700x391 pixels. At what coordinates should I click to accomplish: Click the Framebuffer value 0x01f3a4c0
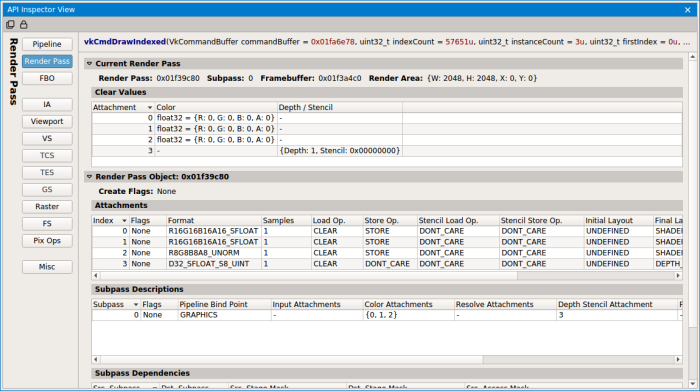340,79
